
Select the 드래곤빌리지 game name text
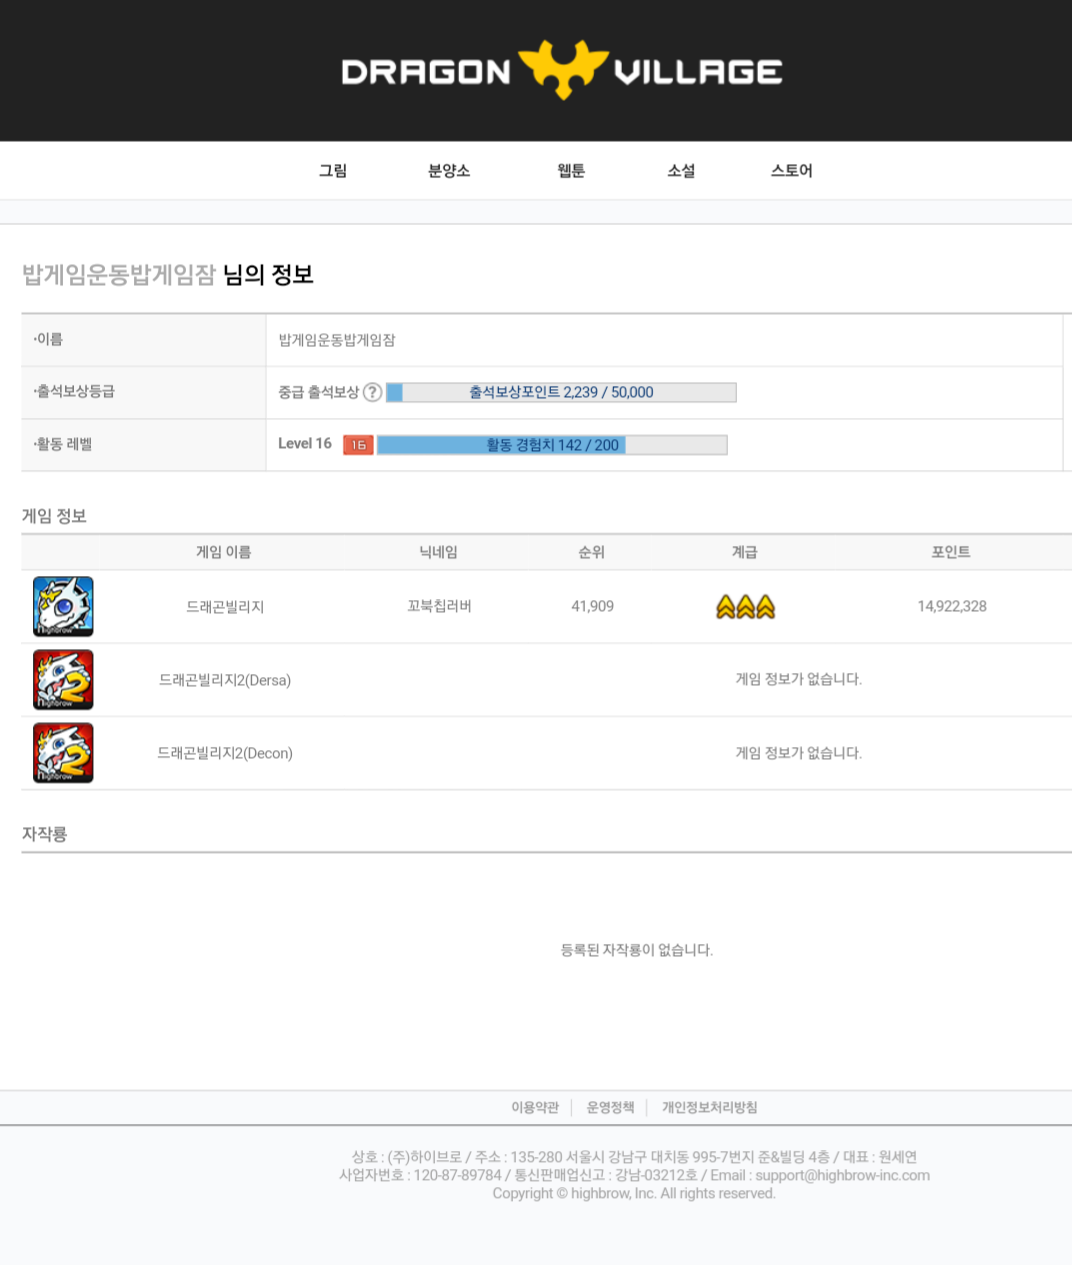click(225, 607)
